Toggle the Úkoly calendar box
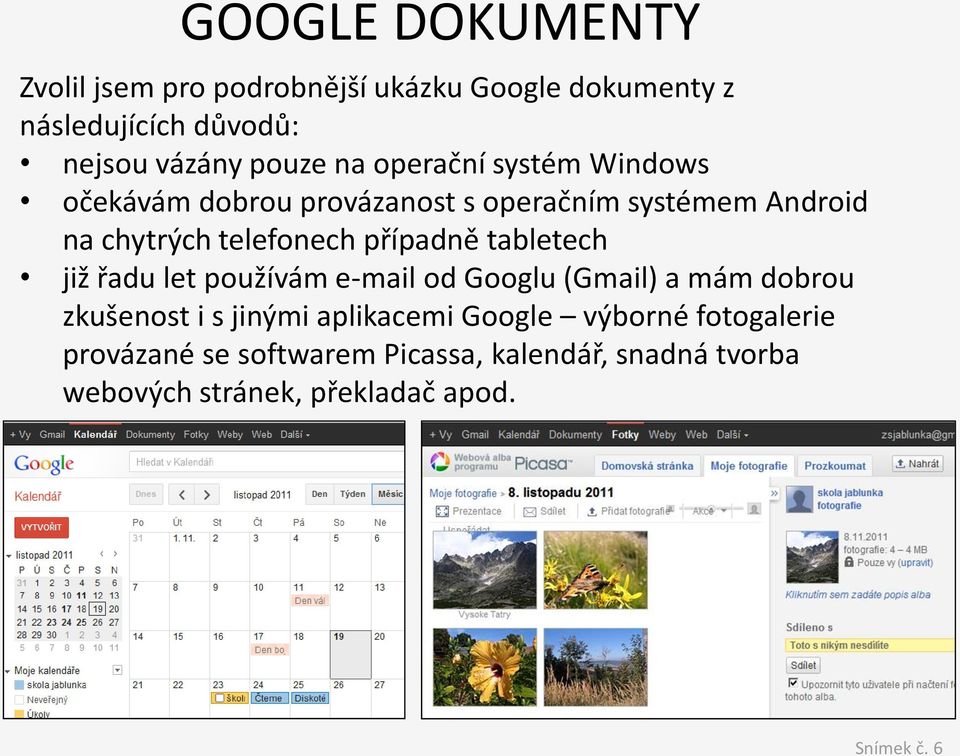This screenshot has width=960, height=756. [x=19, y=714]
